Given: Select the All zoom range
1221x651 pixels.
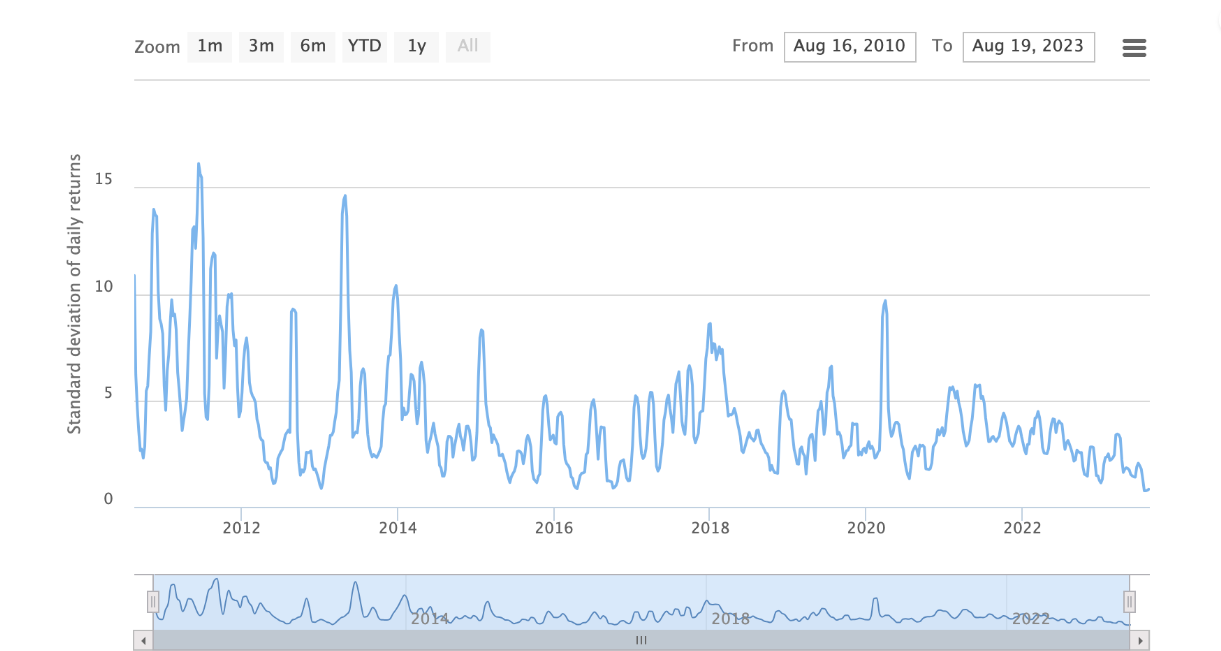Looking at the screenshot, I should click(x=468, y=47).
